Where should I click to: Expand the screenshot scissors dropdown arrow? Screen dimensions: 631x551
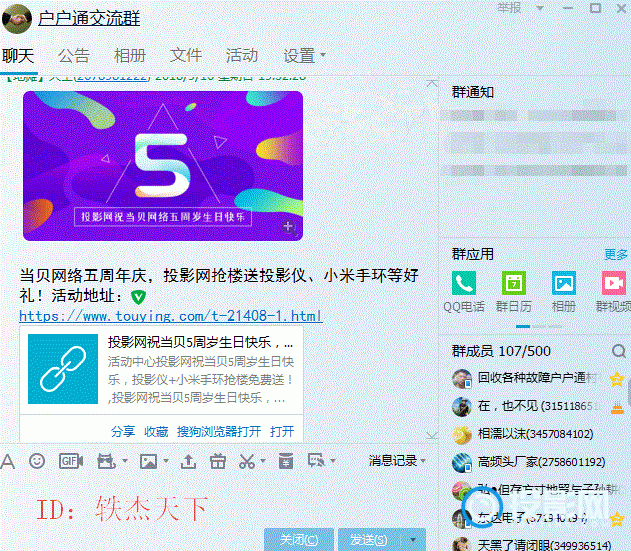(263, 461)
